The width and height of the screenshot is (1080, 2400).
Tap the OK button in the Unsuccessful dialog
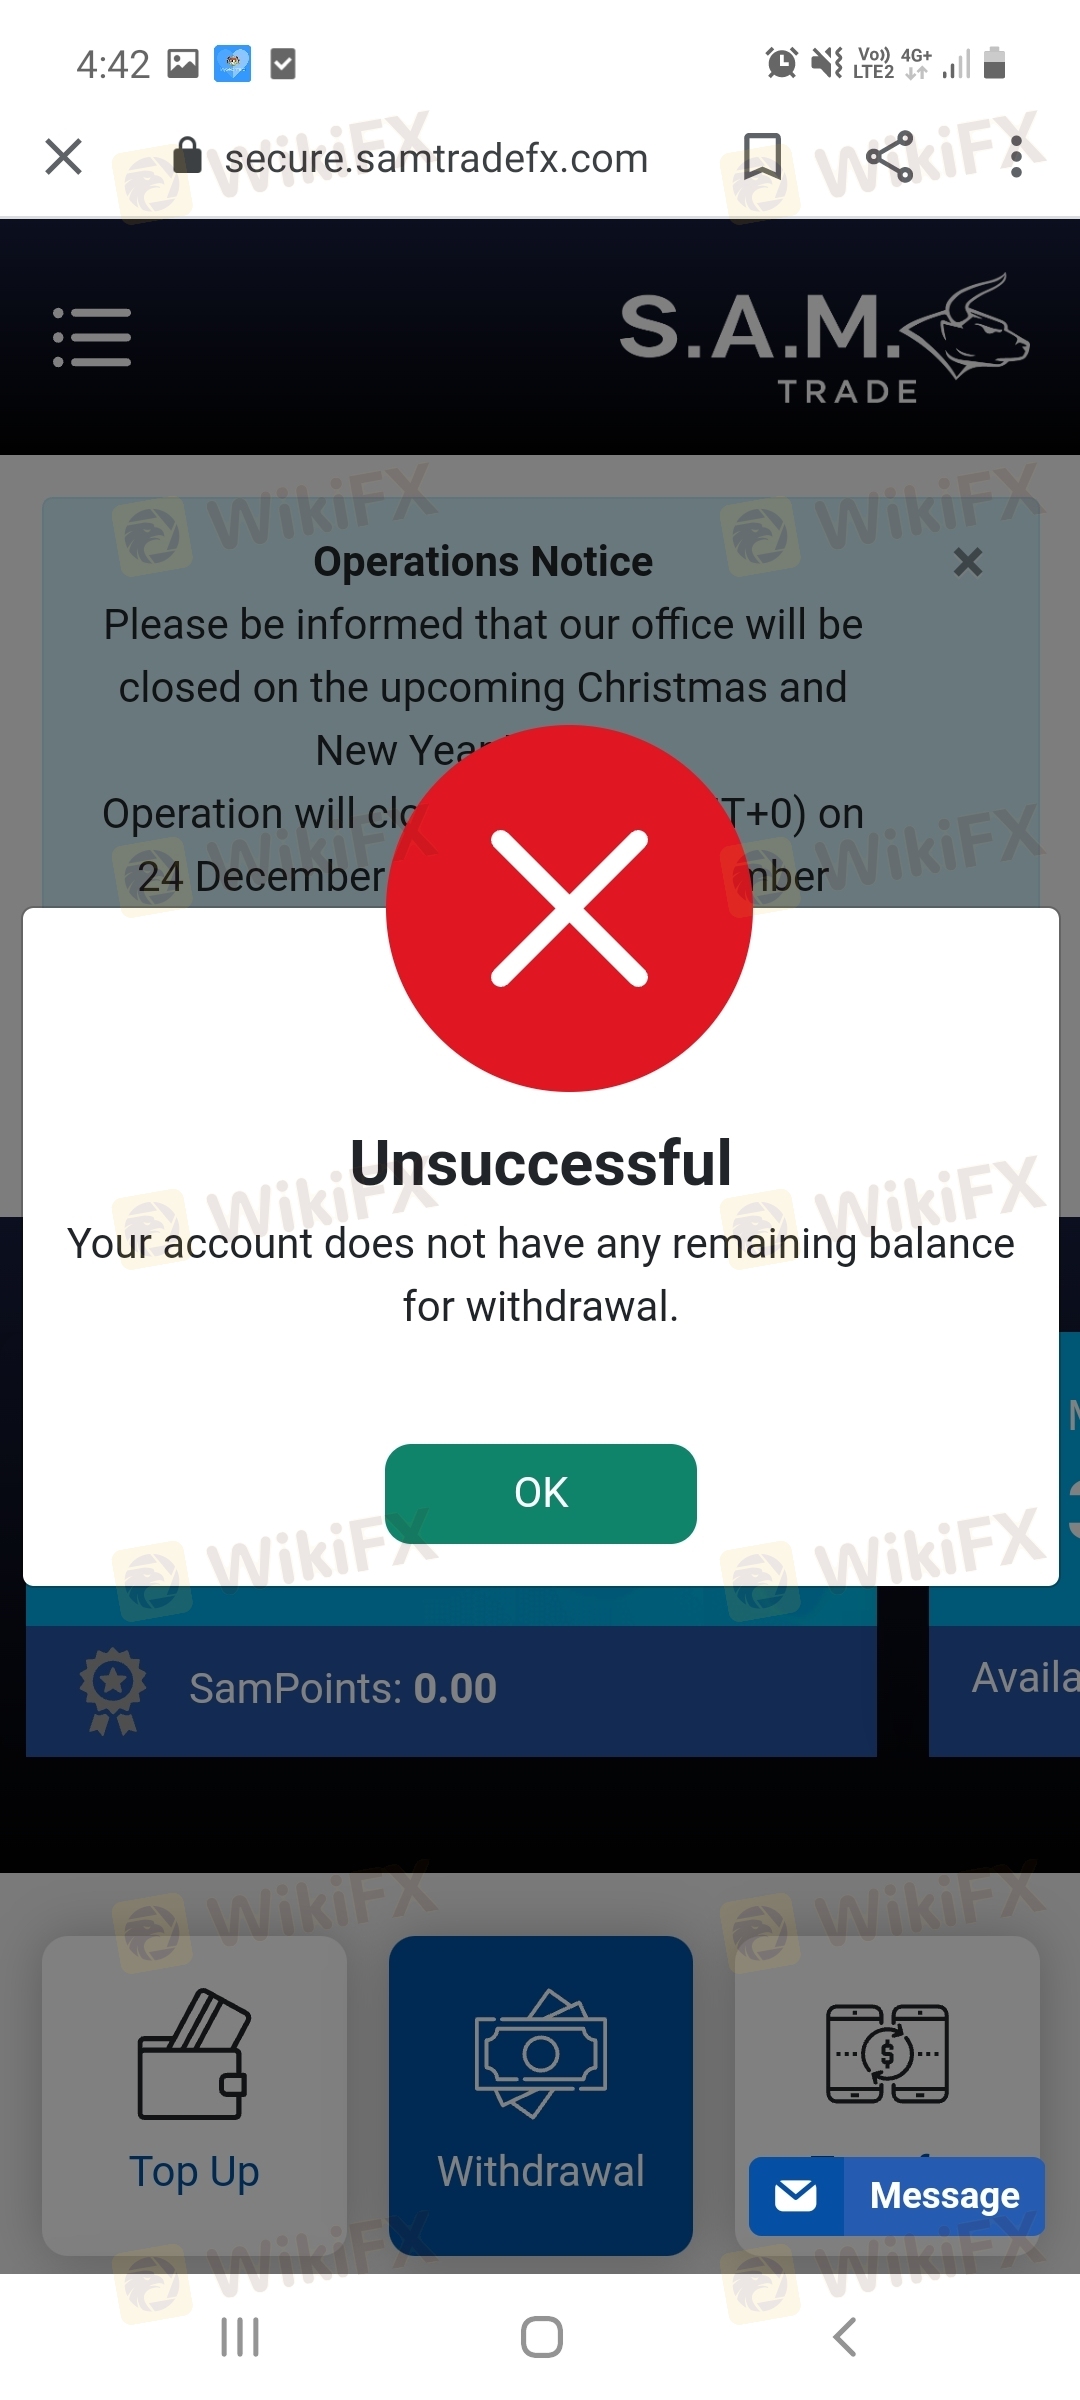click(541, 1493)
